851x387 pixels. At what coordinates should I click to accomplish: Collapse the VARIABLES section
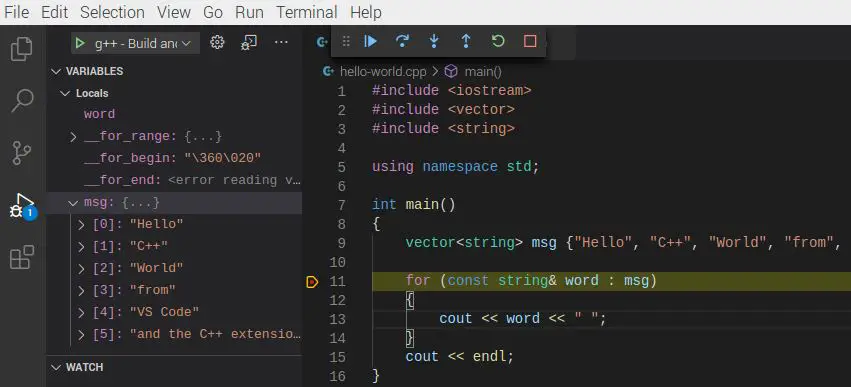tap(56, 71)
